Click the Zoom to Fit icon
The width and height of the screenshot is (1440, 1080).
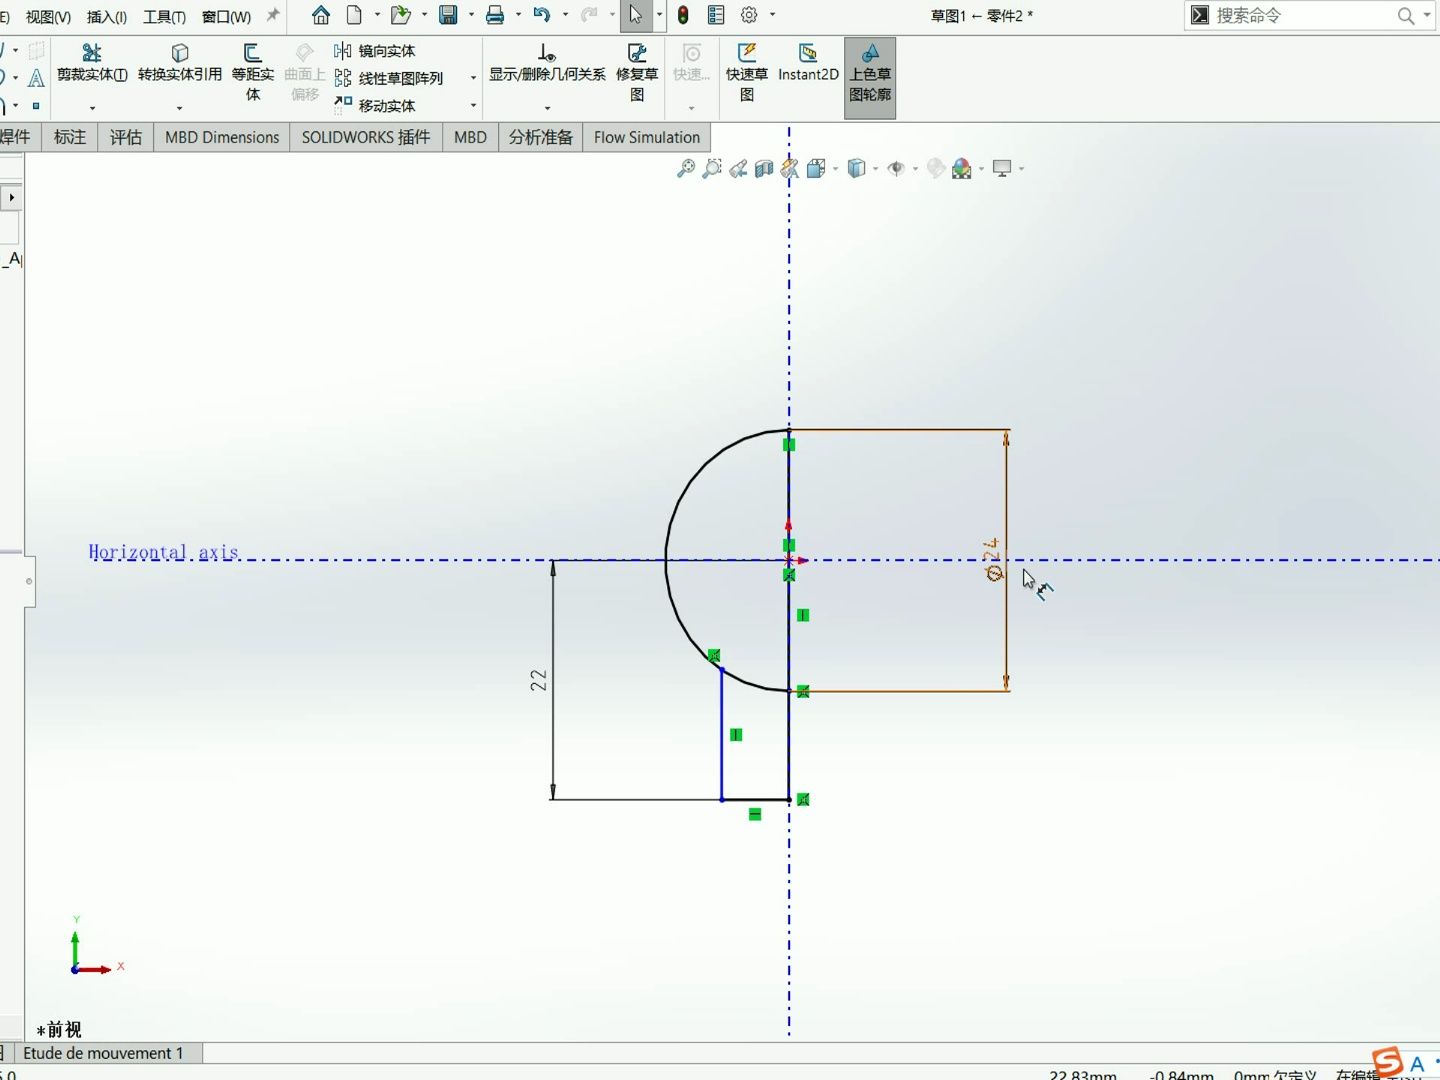pos(685,168)
